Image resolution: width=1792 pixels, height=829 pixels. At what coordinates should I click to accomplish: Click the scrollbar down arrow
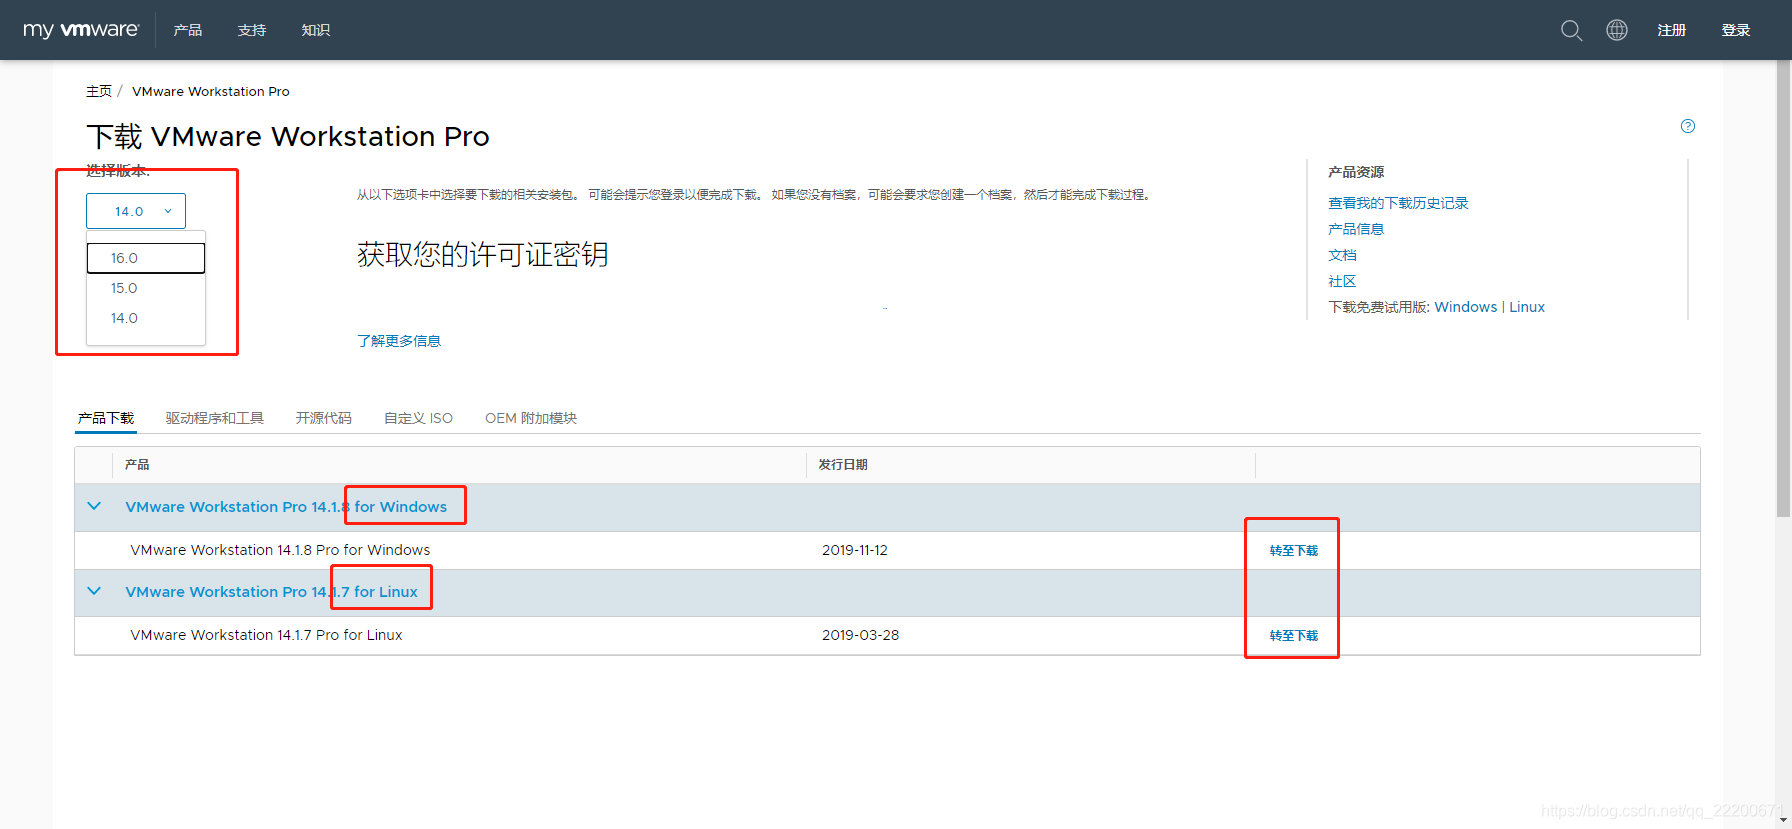pyautogui.click(x=1783, y=820)
